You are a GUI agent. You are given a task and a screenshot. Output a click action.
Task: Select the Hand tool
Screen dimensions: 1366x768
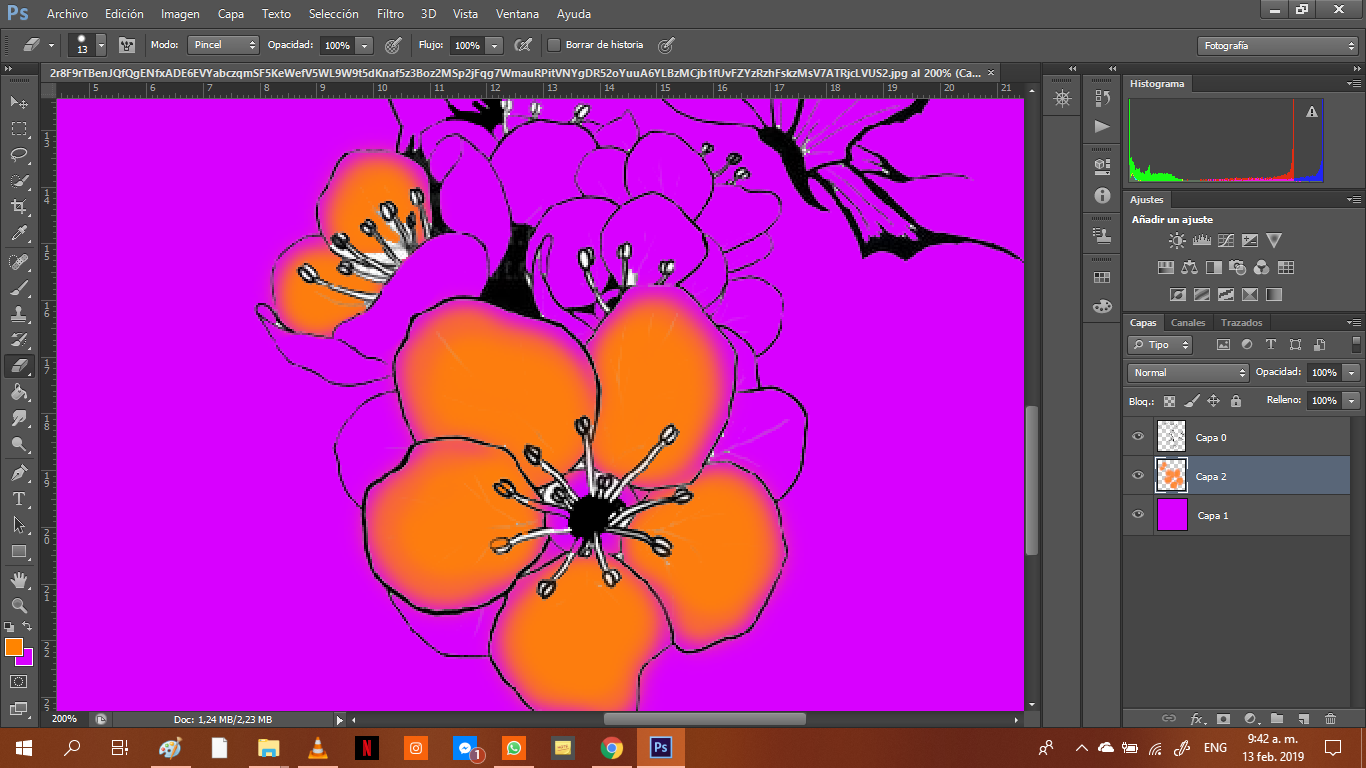(19, 579)
